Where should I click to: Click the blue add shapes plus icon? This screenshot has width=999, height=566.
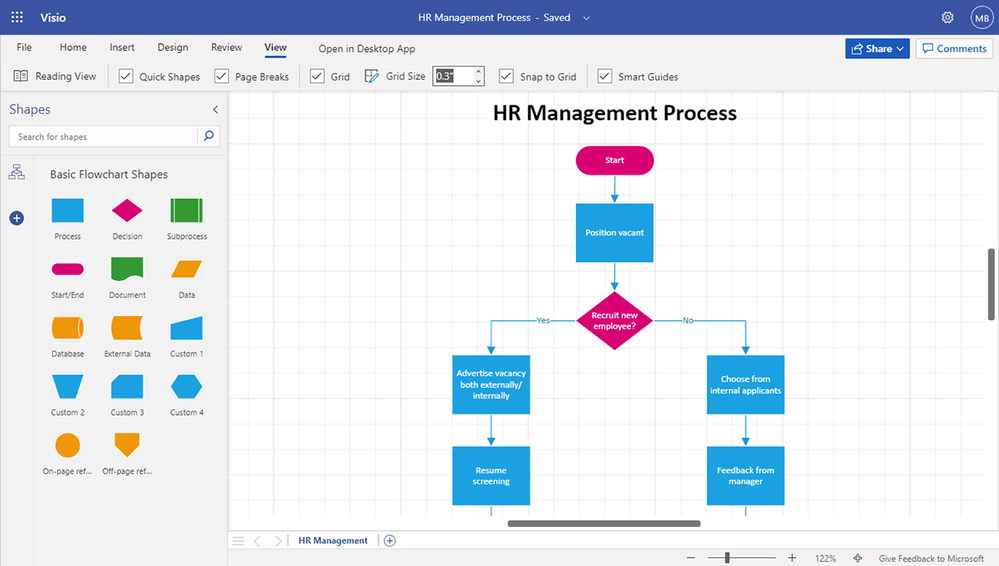tap(17, 218)
